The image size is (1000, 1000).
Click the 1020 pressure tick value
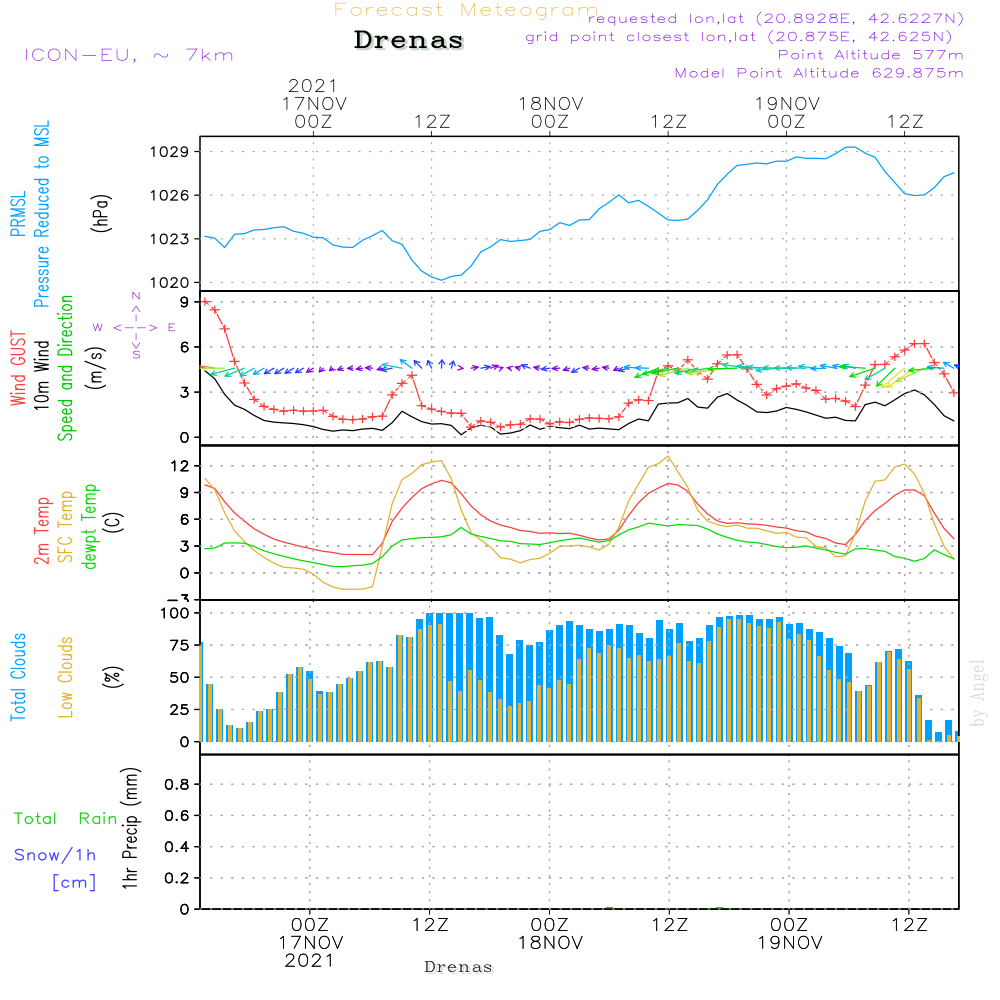click(170, 283)
